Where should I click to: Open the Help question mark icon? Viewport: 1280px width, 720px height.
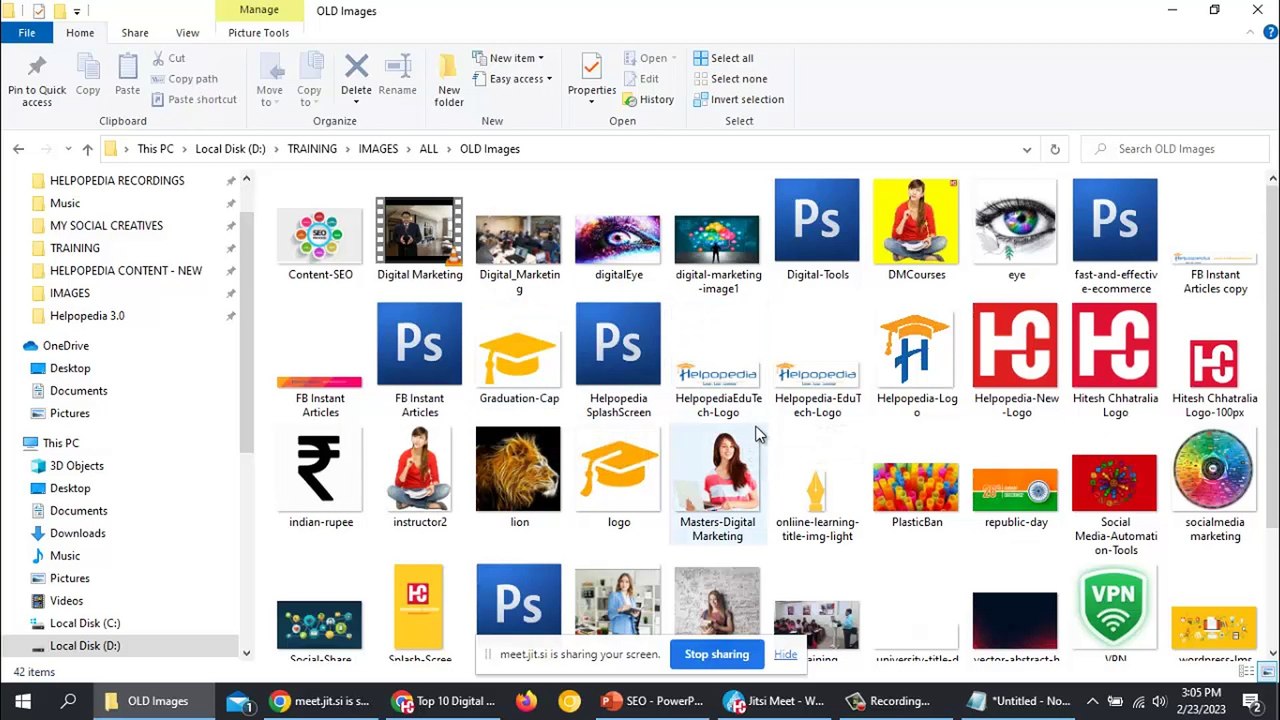coord(1270,33)
